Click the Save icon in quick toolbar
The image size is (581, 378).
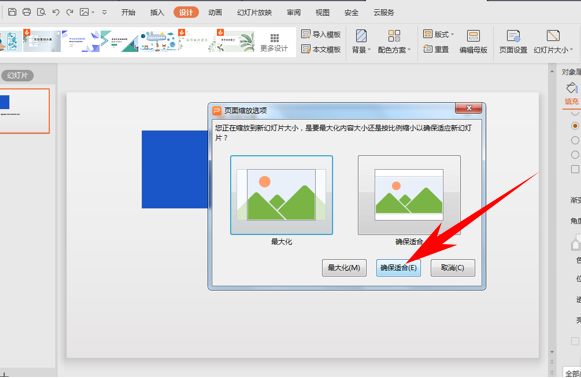pyautogui.click(x=12, y=12)
